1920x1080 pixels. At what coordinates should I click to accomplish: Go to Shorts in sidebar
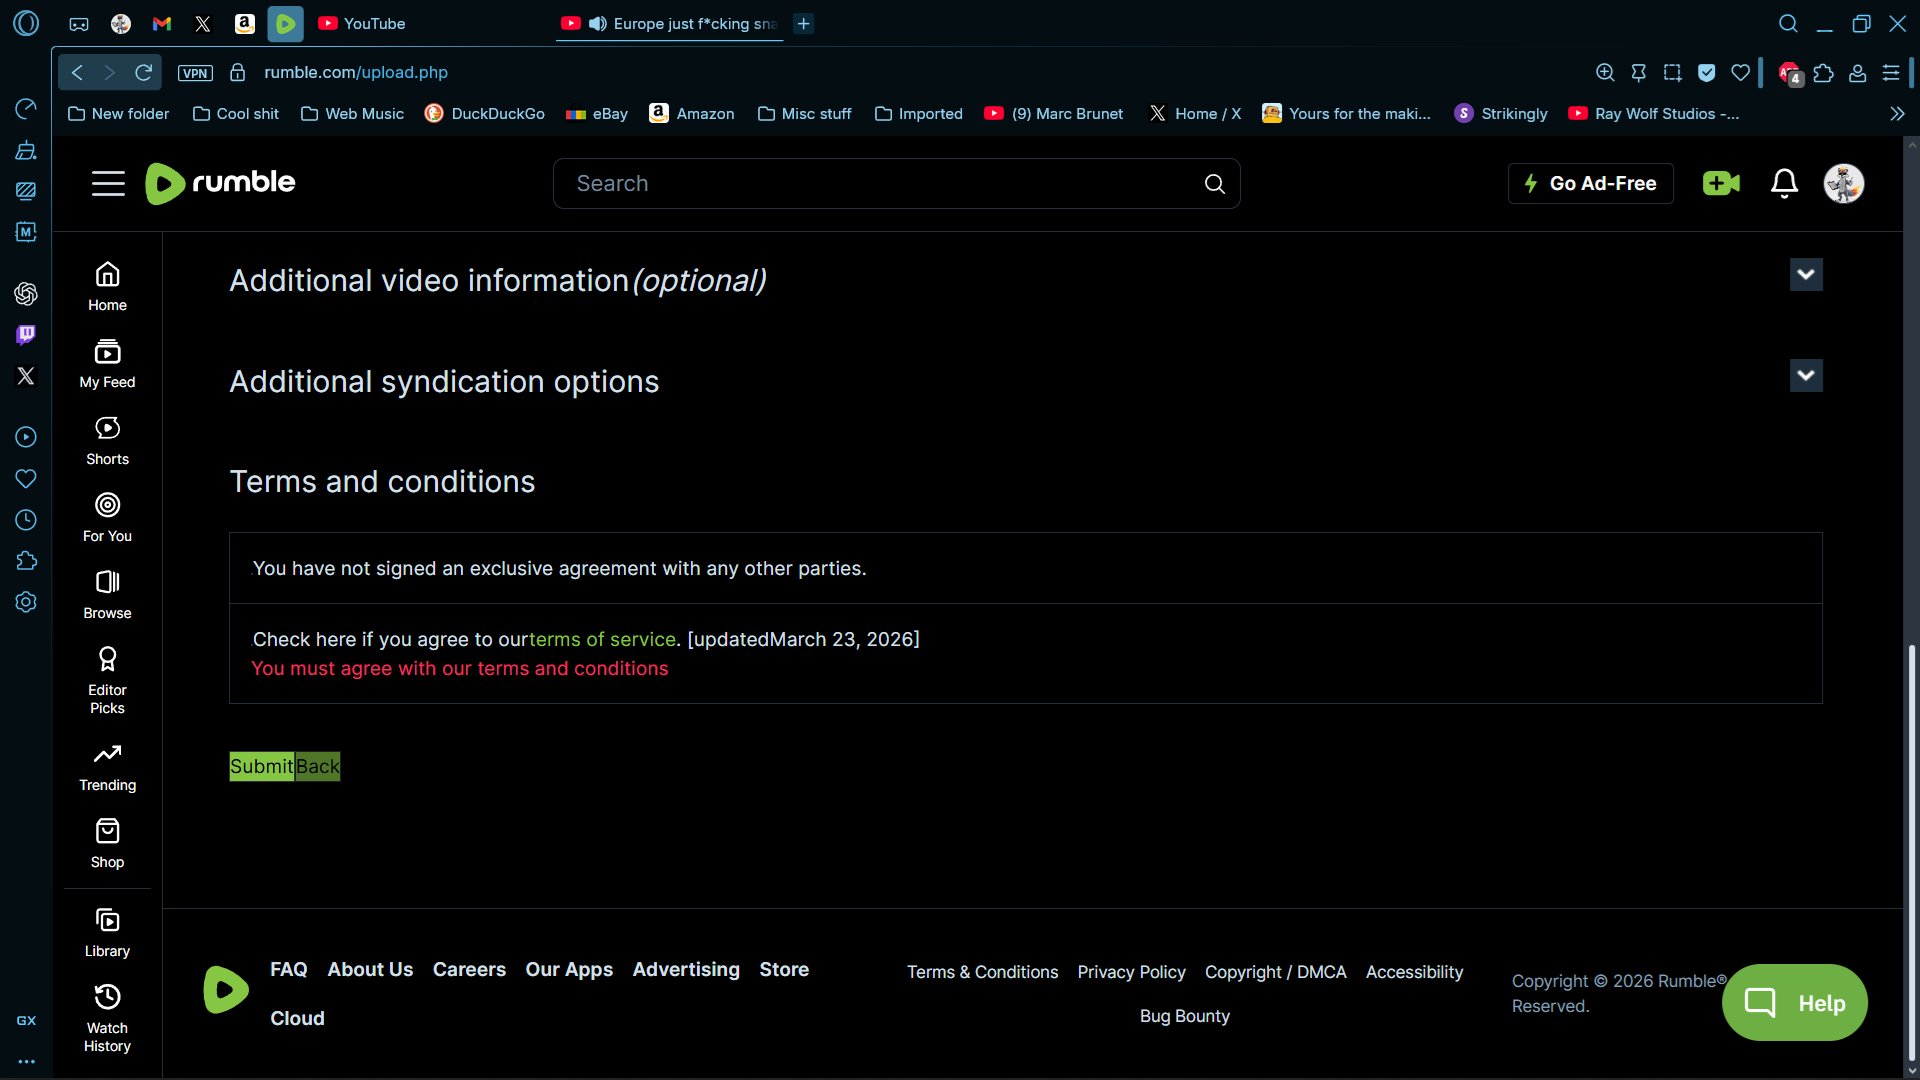tap(107, 441)
